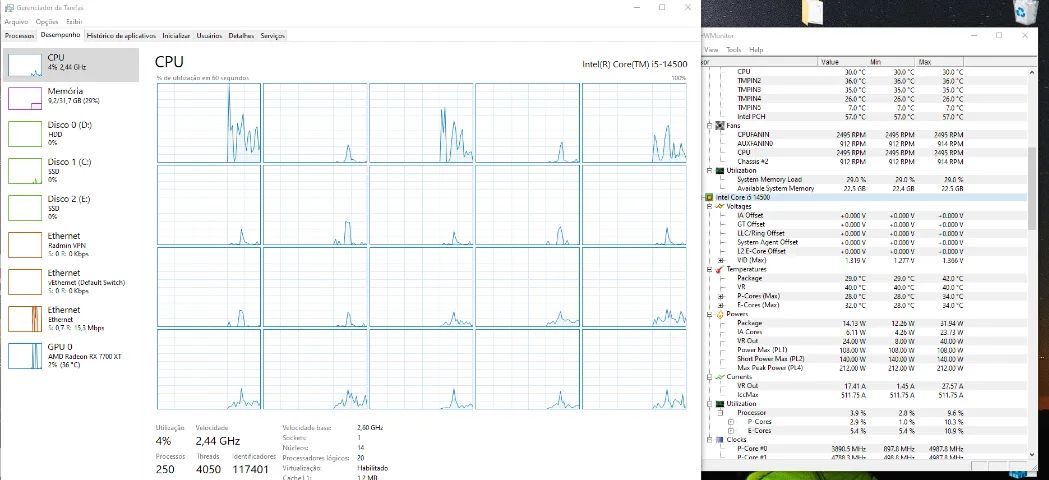Select the LLC/Ring Offset voltage row
1049x480 pixels.
[864, 233]
